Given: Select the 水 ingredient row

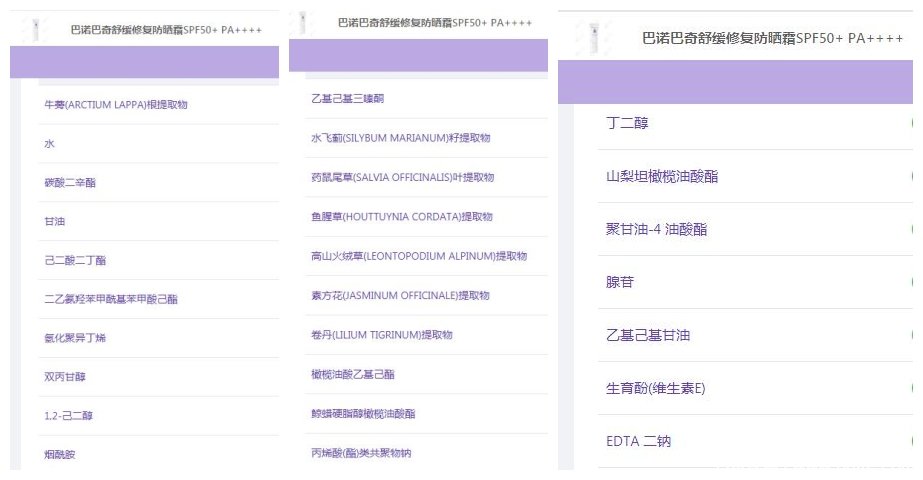Looking at the screenshot, I should pos(50,144).
